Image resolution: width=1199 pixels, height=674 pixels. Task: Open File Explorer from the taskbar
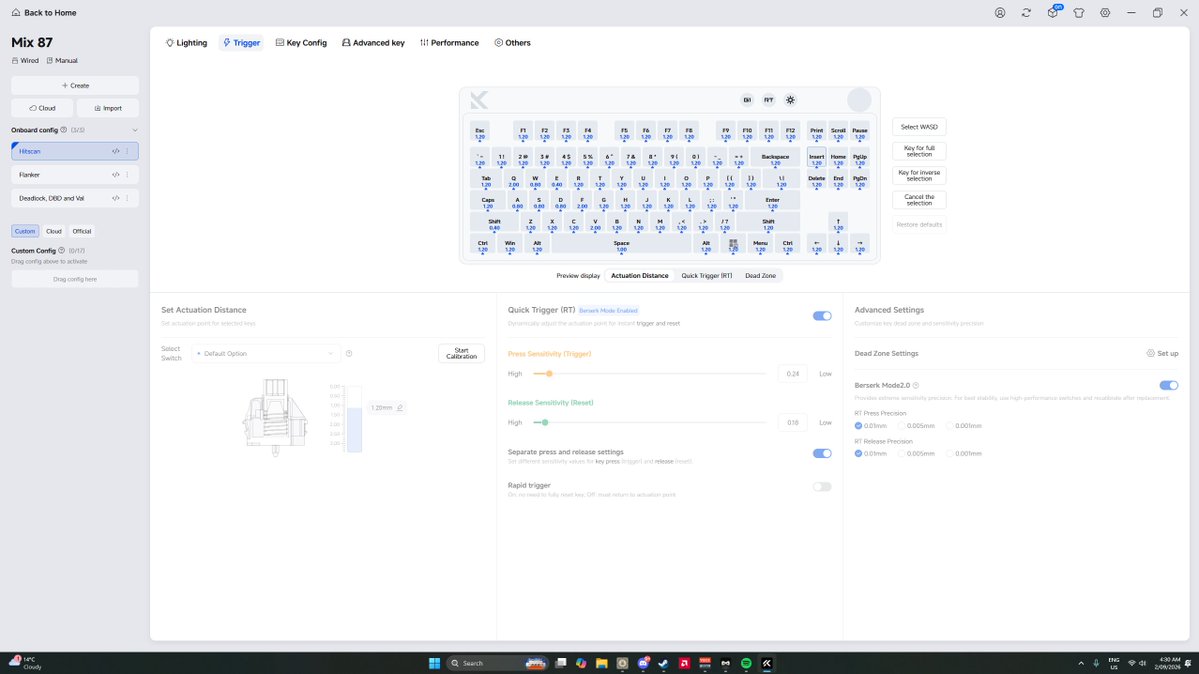pos(602,663)
